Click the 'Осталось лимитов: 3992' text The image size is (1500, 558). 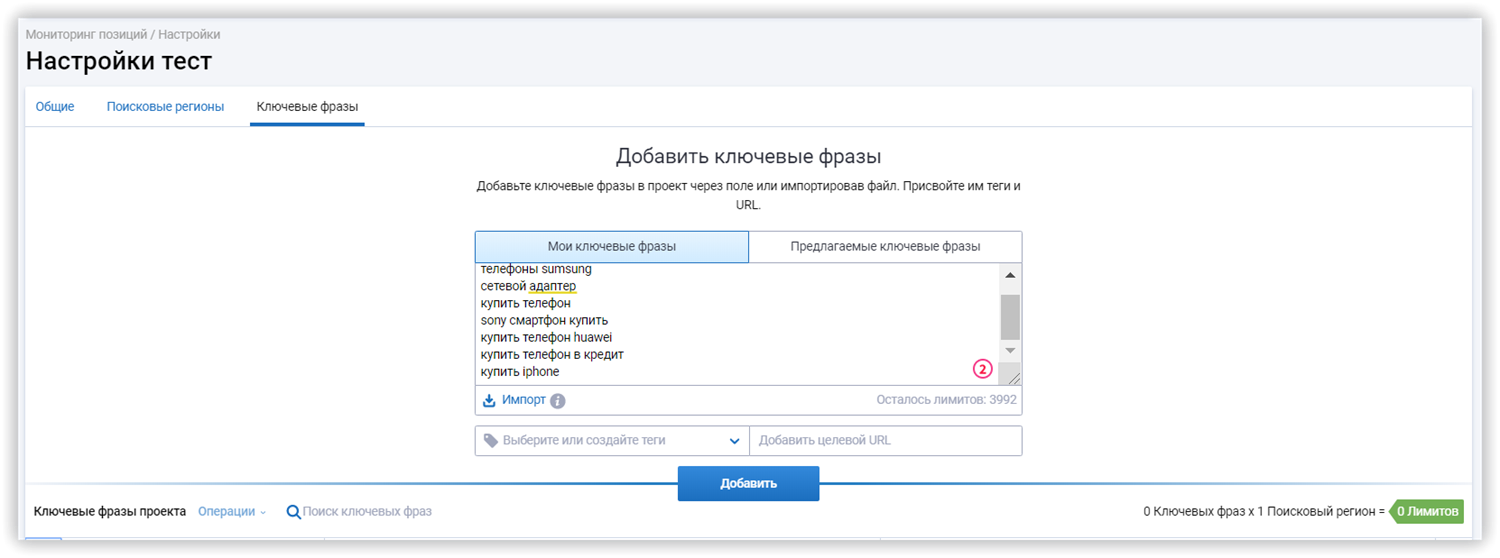[946, 400]
